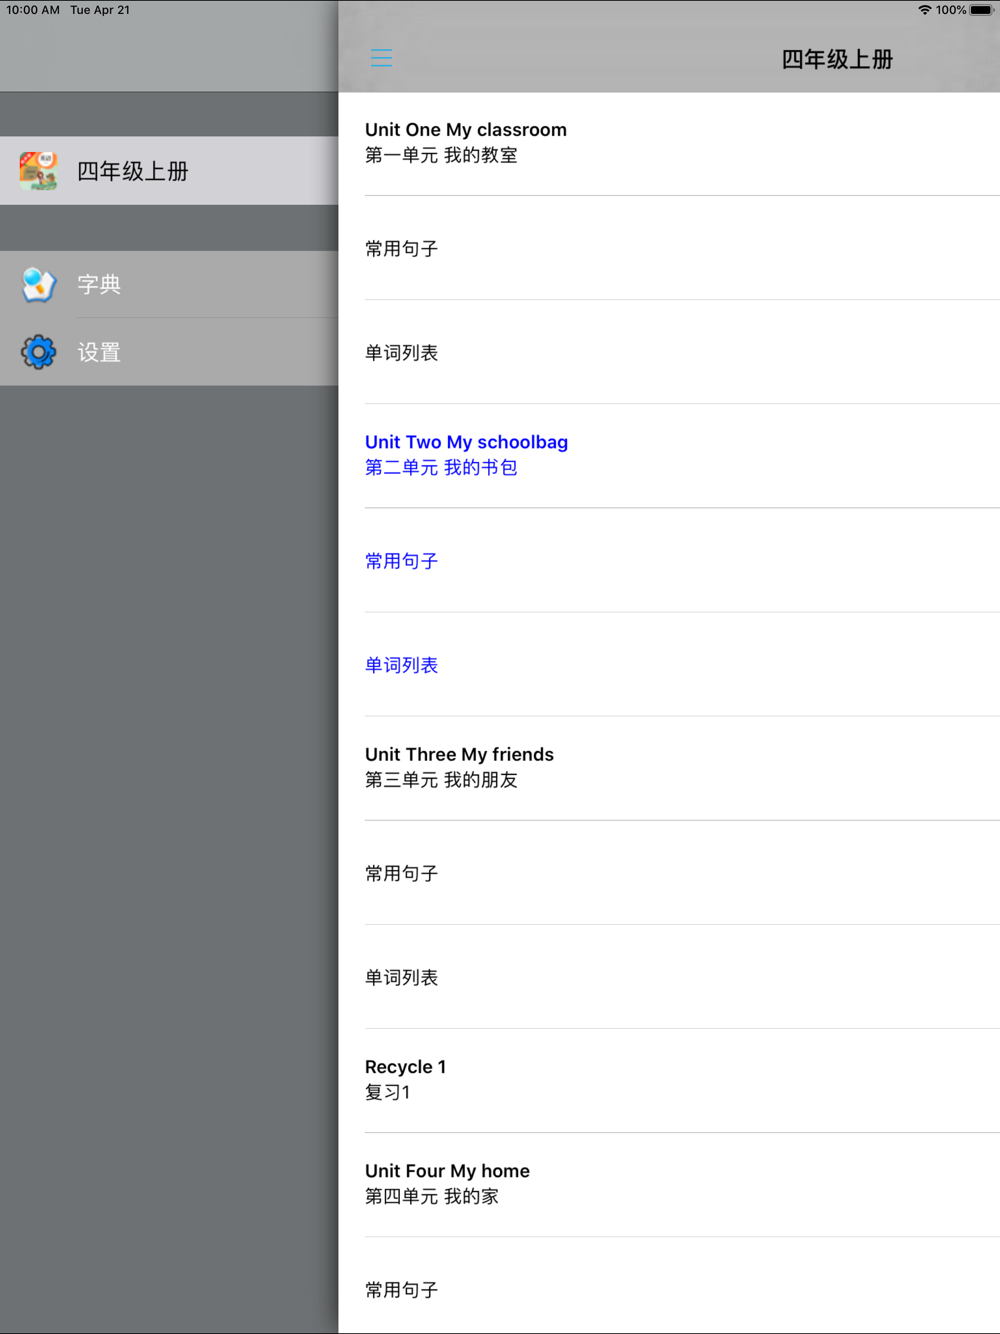Open Unit Three My friends
Image resolution: width=1000 pixels, height=1334 pixels.
click(x=669, y=768)
